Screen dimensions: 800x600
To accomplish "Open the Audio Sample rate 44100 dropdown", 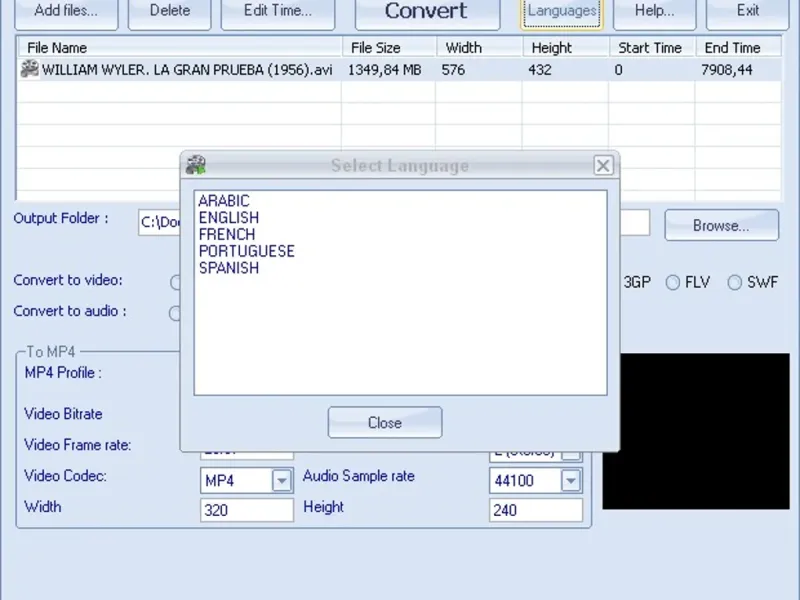I will pos(571,480).
